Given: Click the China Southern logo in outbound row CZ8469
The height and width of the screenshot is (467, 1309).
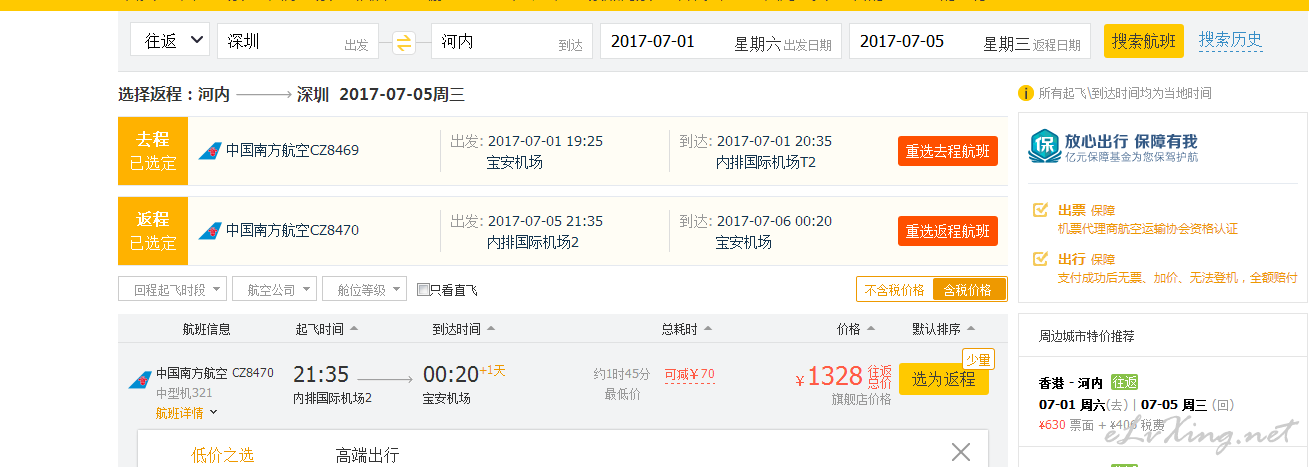Looking at the screenshot, I should pyautogui.click(x=209, y=151).
